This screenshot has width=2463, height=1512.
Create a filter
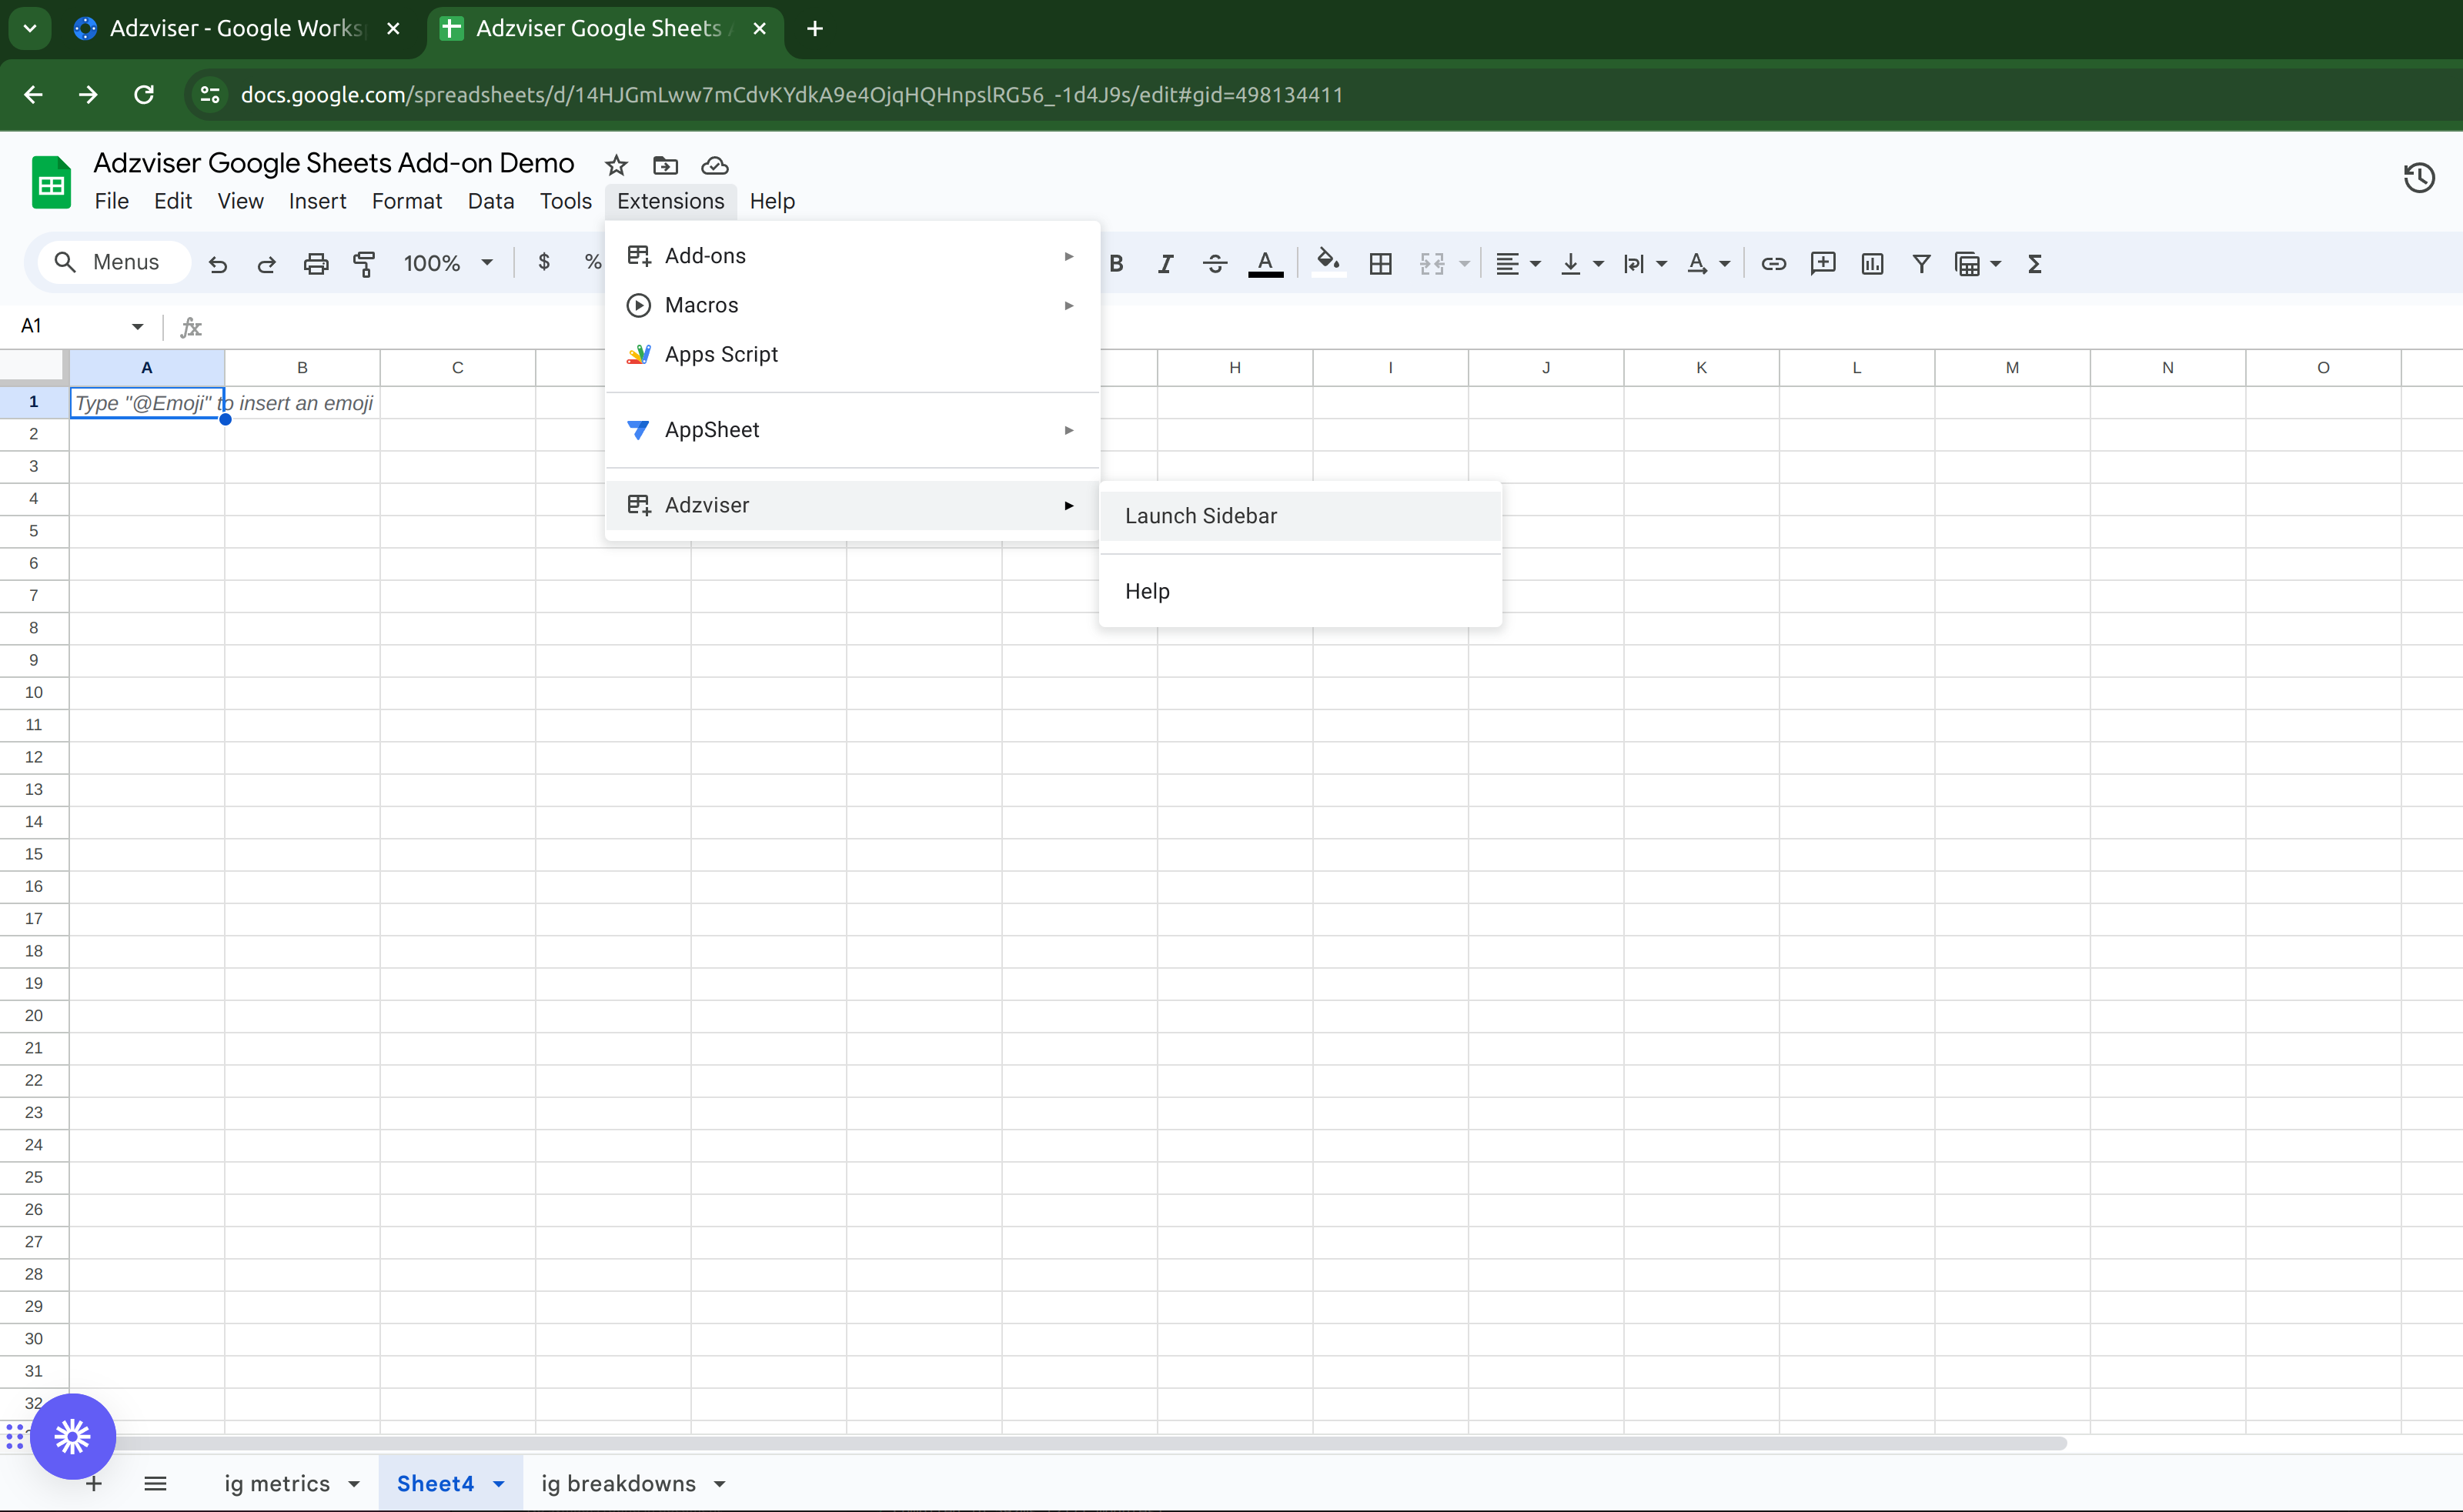[x=1921, y=263]
